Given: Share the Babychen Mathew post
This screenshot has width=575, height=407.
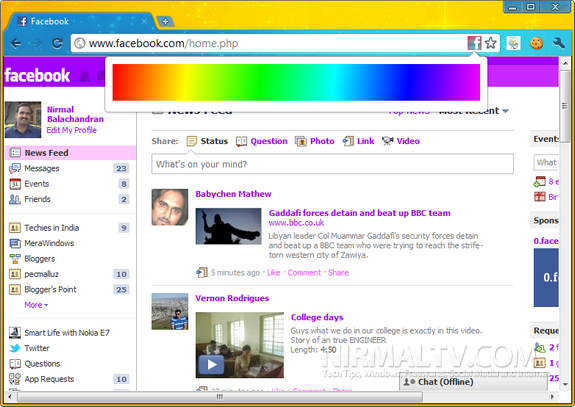Looking at the screenshot, I should coord(338,272).
